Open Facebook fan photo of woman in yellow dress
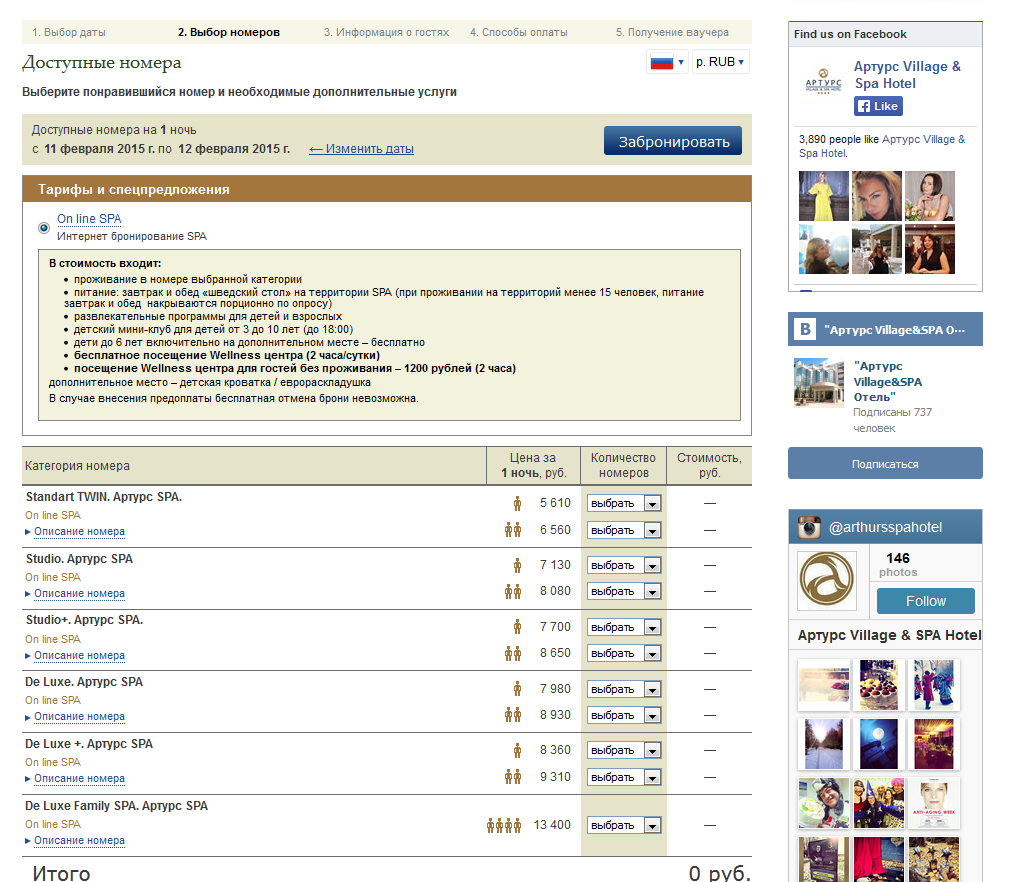The height and width of the screenshot is (882, 1018). pyautogui.click(x=823, y=196)
